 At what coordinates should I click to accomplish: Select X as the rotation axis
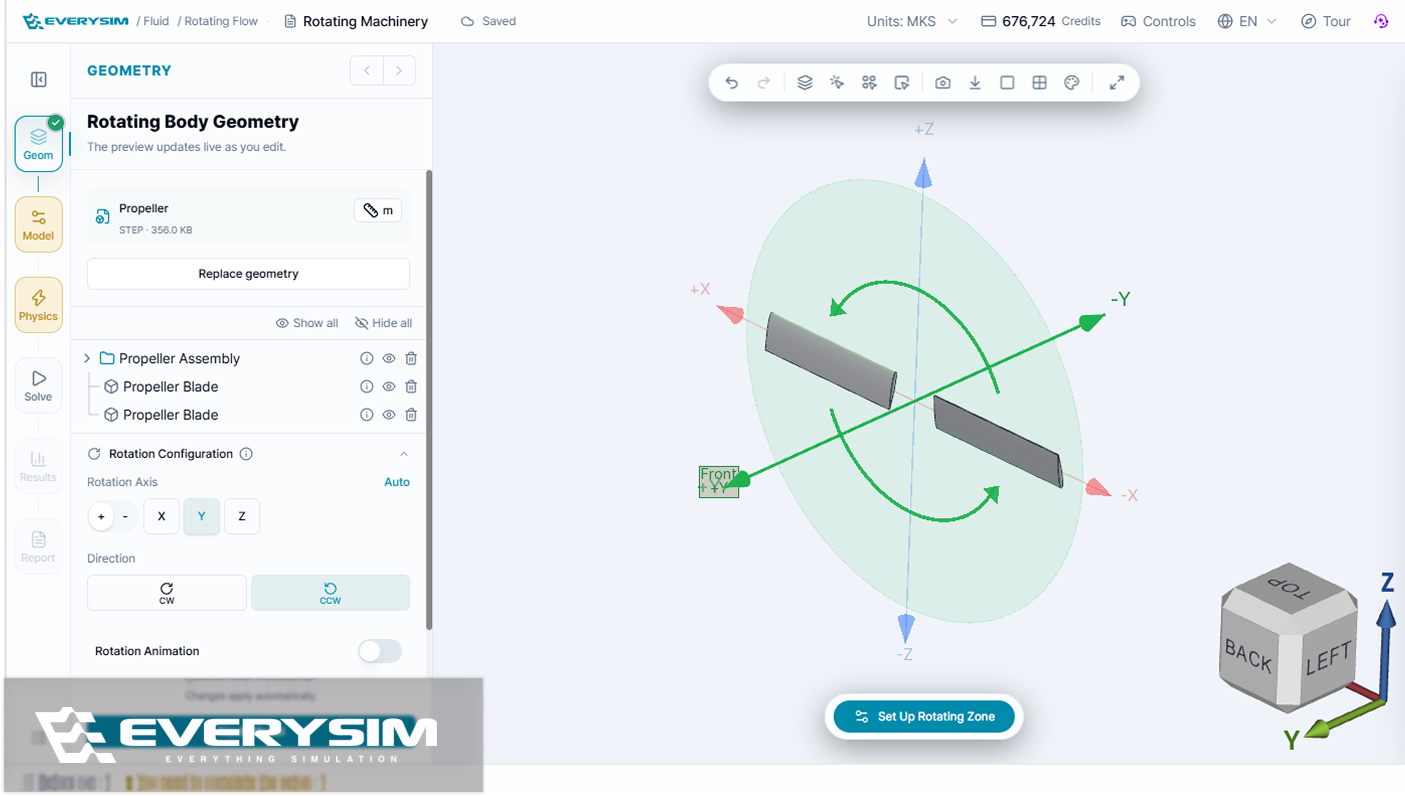(x=162, y=516)
